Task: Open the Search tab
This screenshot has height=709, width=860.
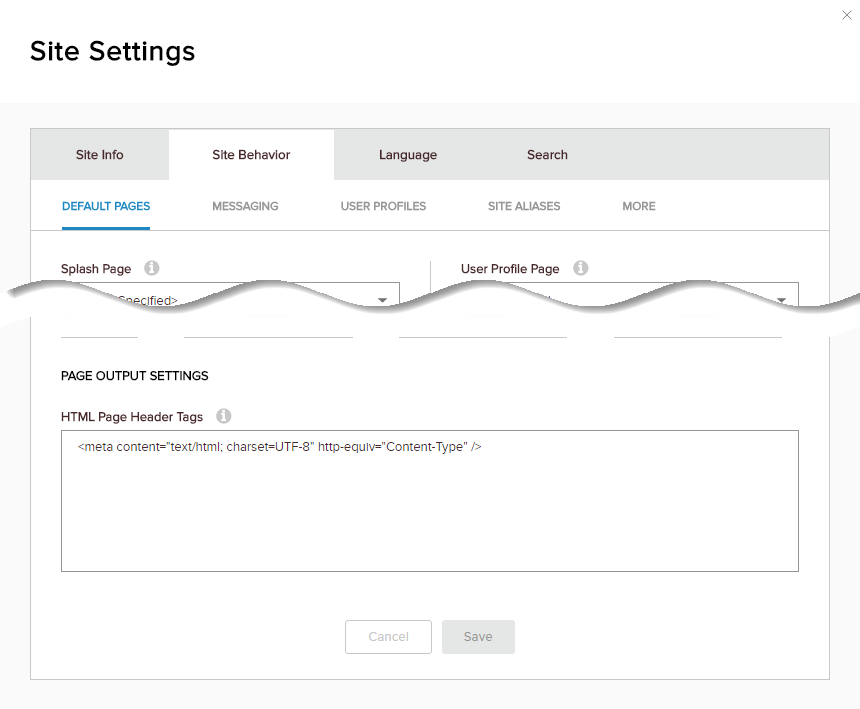Action: [547, 155]
